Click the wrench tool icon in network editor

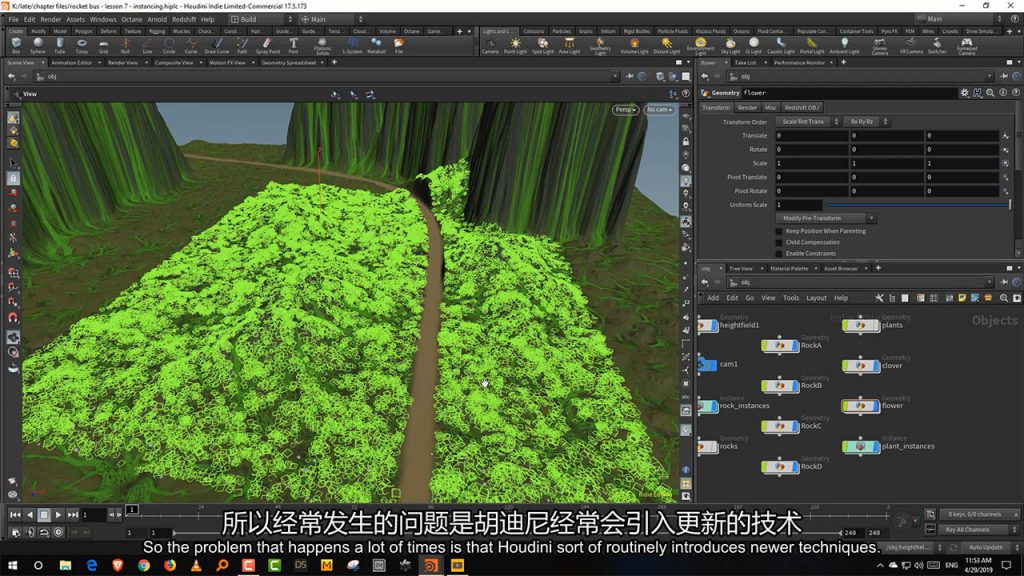880,298
